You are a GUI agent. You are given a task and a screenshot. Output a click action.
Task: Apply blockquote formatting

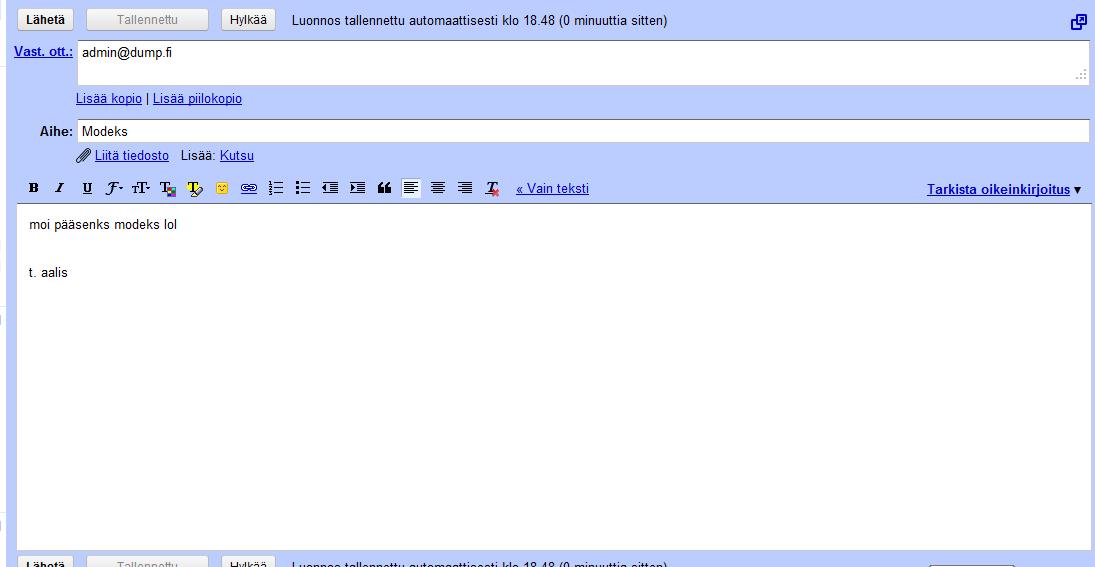tap(384, 188)
